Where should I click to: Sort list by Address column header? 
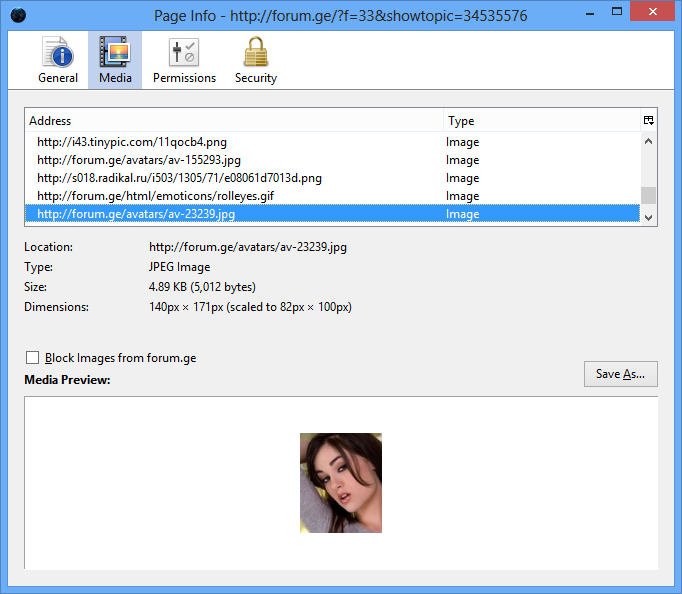coord(234,120)
